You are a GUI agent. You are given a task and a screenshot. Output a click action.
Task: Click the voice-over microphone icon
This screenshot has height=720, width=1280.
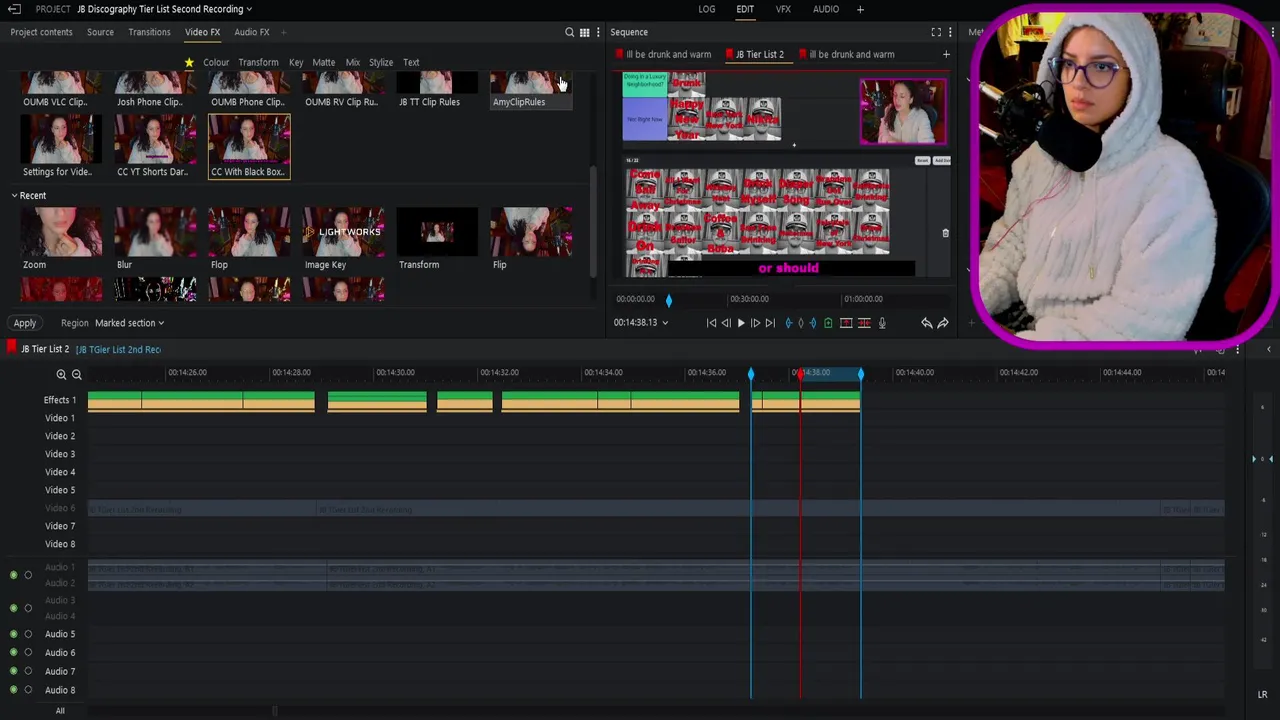tap(882, 323)
